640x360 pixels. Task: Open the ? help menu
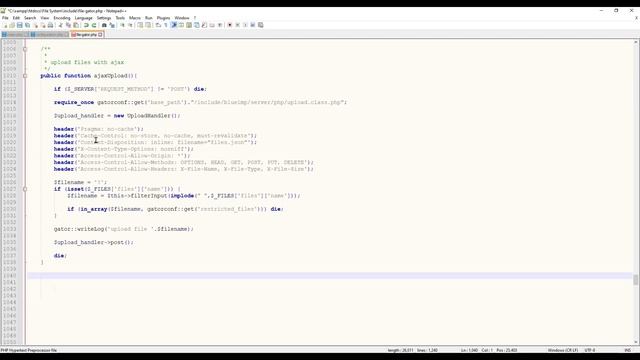pos(195,18)
